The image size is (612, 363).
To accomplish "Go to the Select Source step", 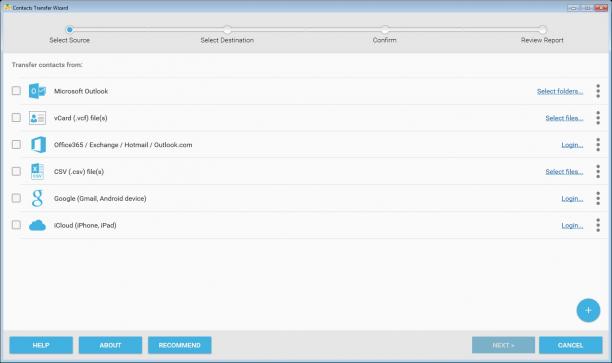I will pos(69,29).
